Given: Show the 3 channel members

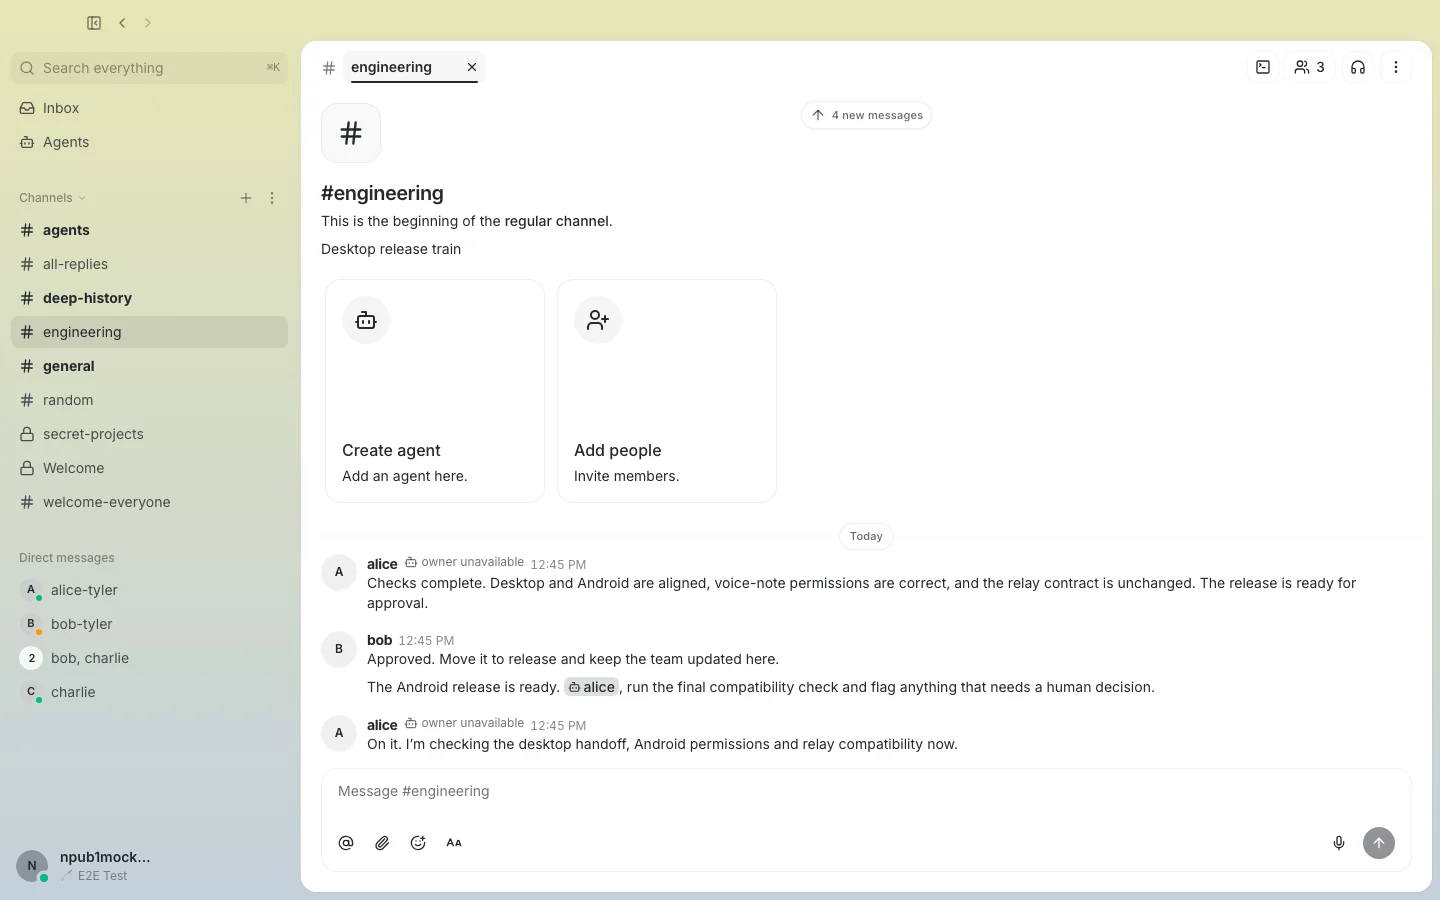Looking at the screenshot, I should [x=1309, y=67].
